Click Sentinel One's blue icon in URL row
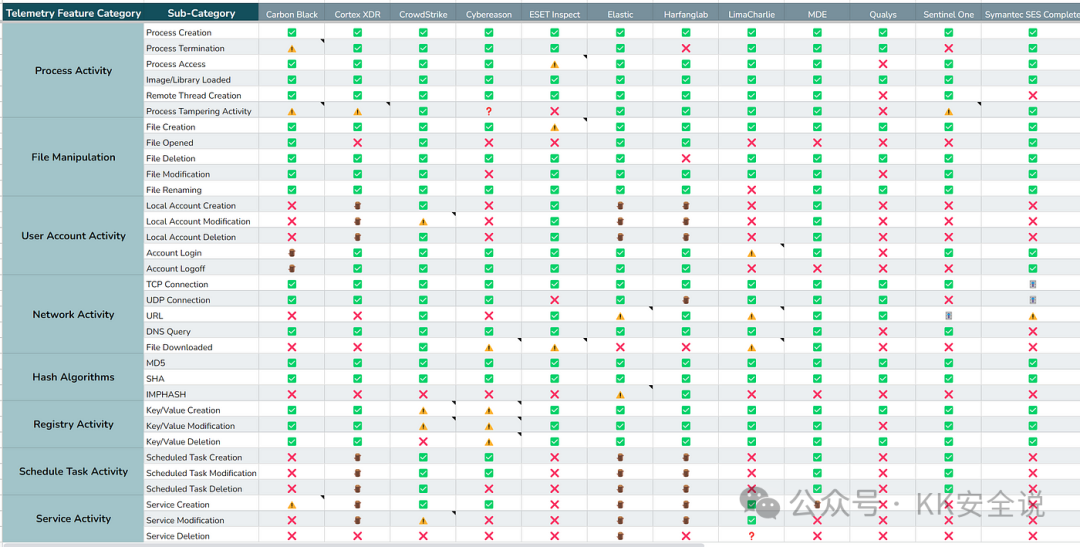This screenshot has height=547, width=1080. 948,316
